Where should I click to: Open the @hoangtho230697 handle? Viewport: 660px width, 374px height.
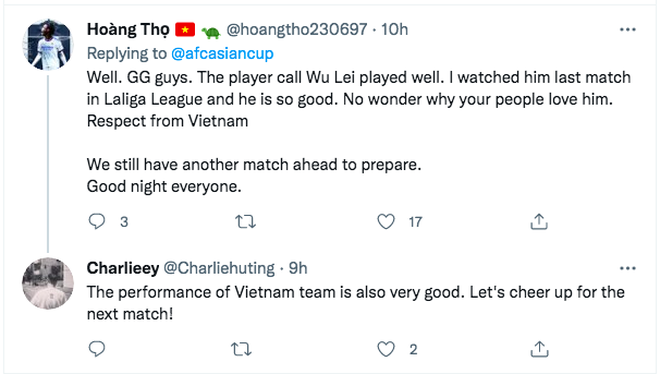(297, 29)
